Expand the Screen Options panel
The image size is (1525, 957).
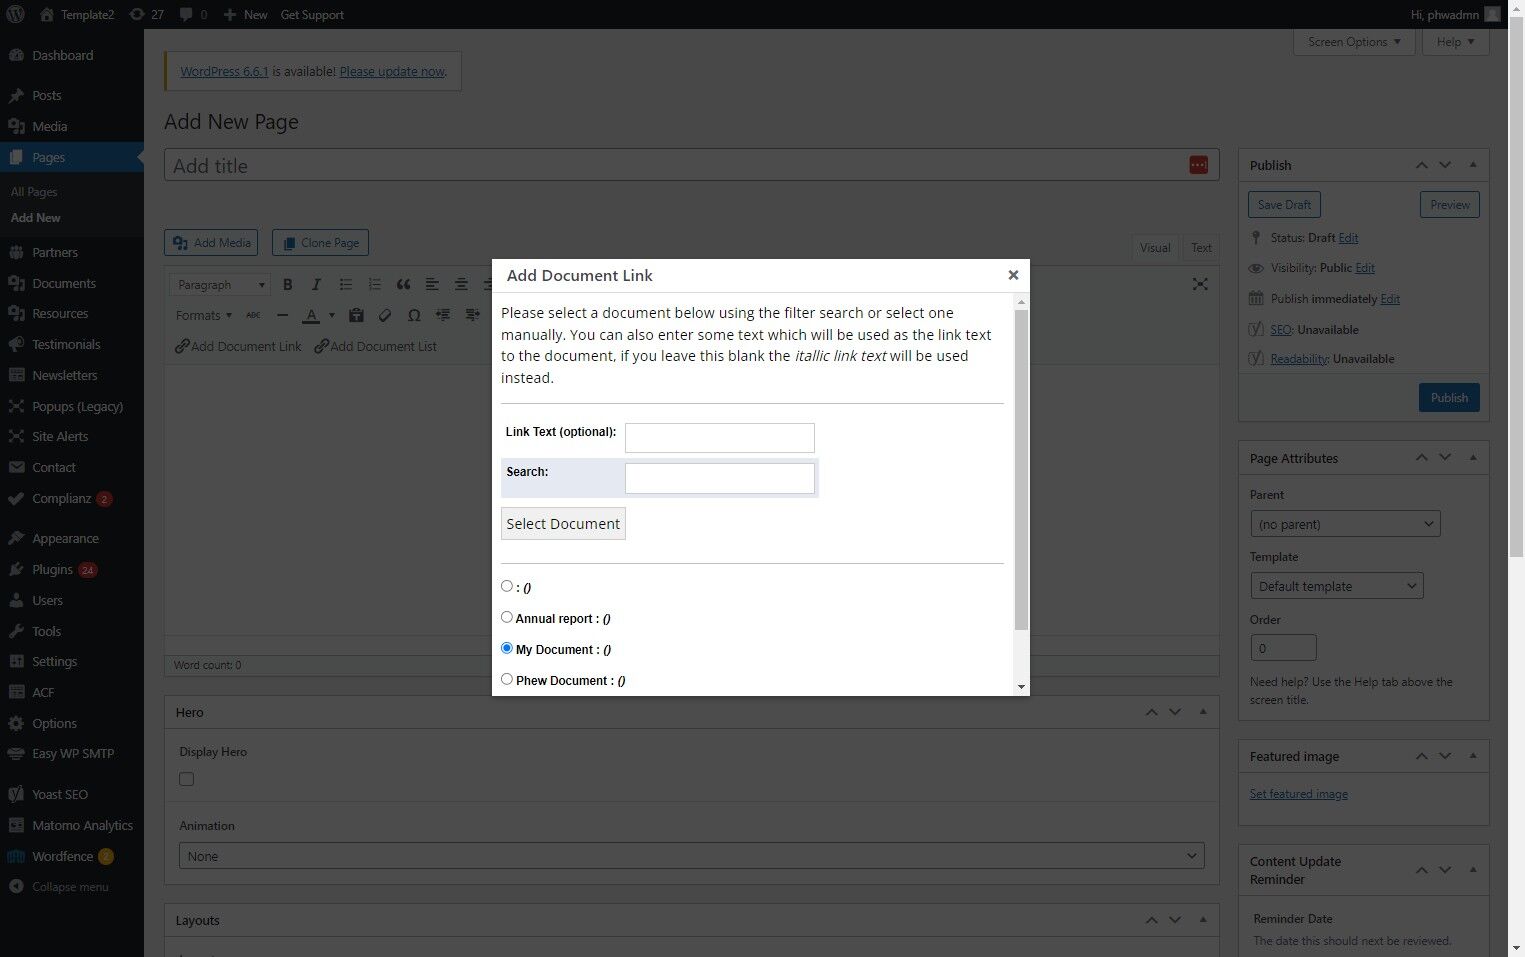click(1354, 42)
